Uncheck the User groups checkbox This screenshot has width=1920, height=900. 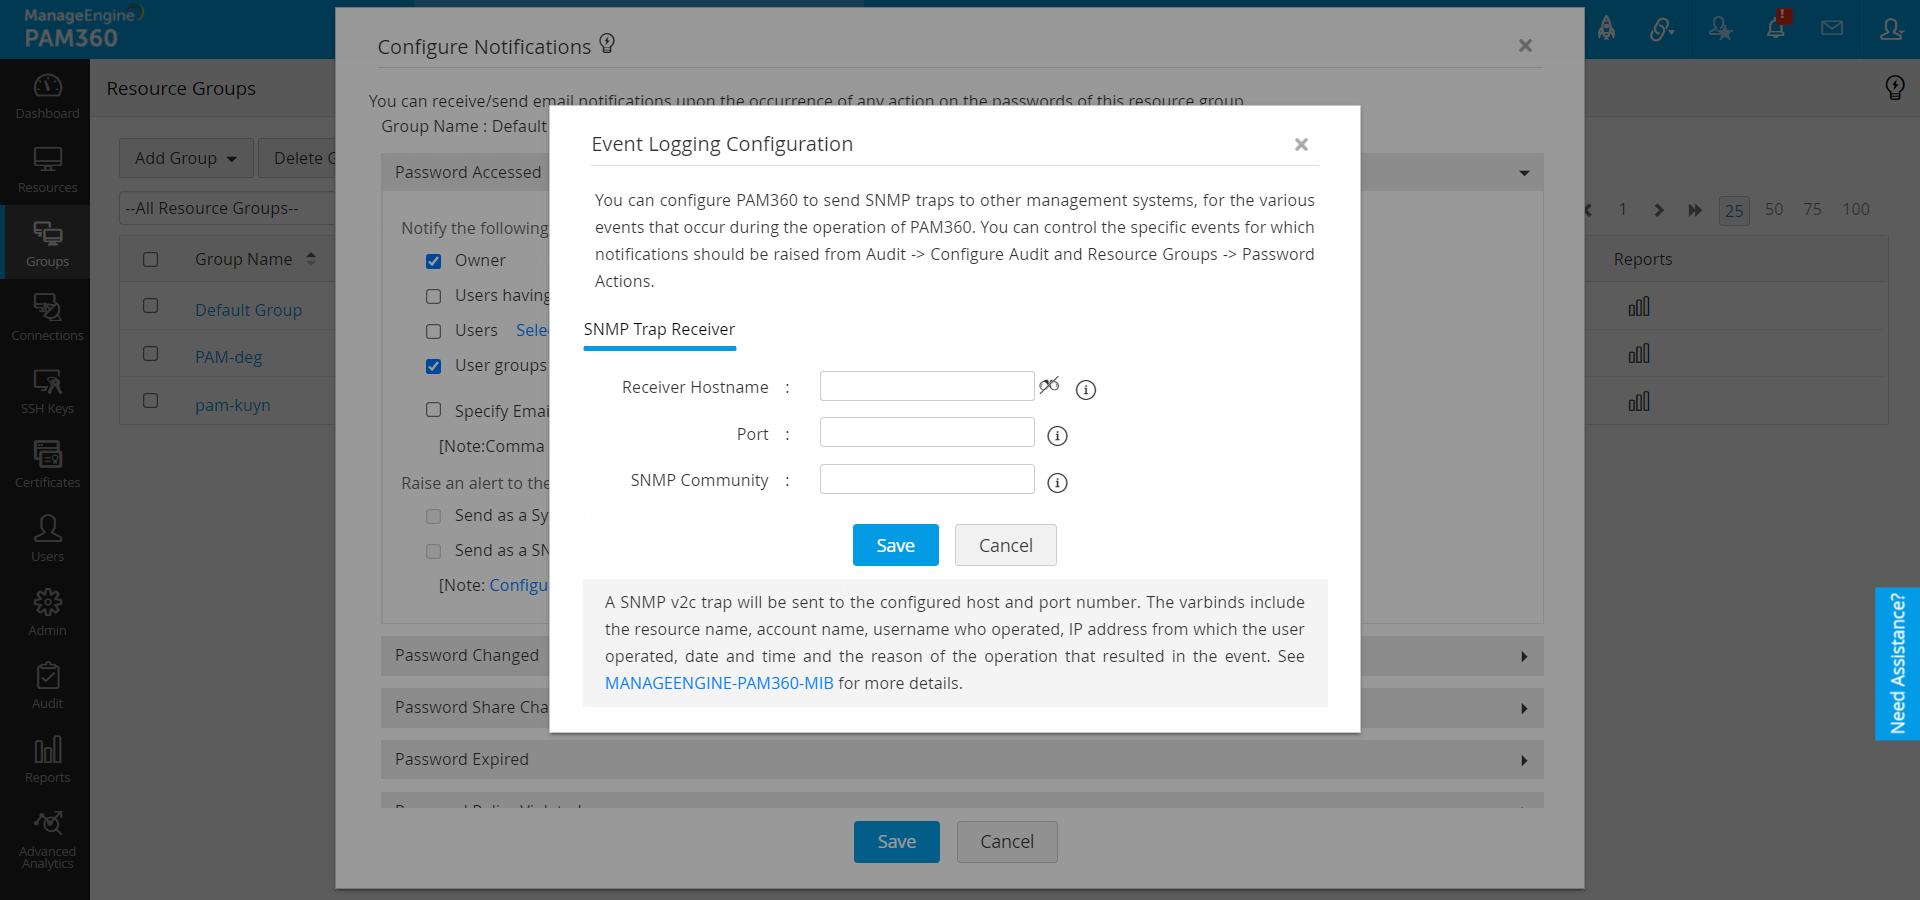coord(433,366)
